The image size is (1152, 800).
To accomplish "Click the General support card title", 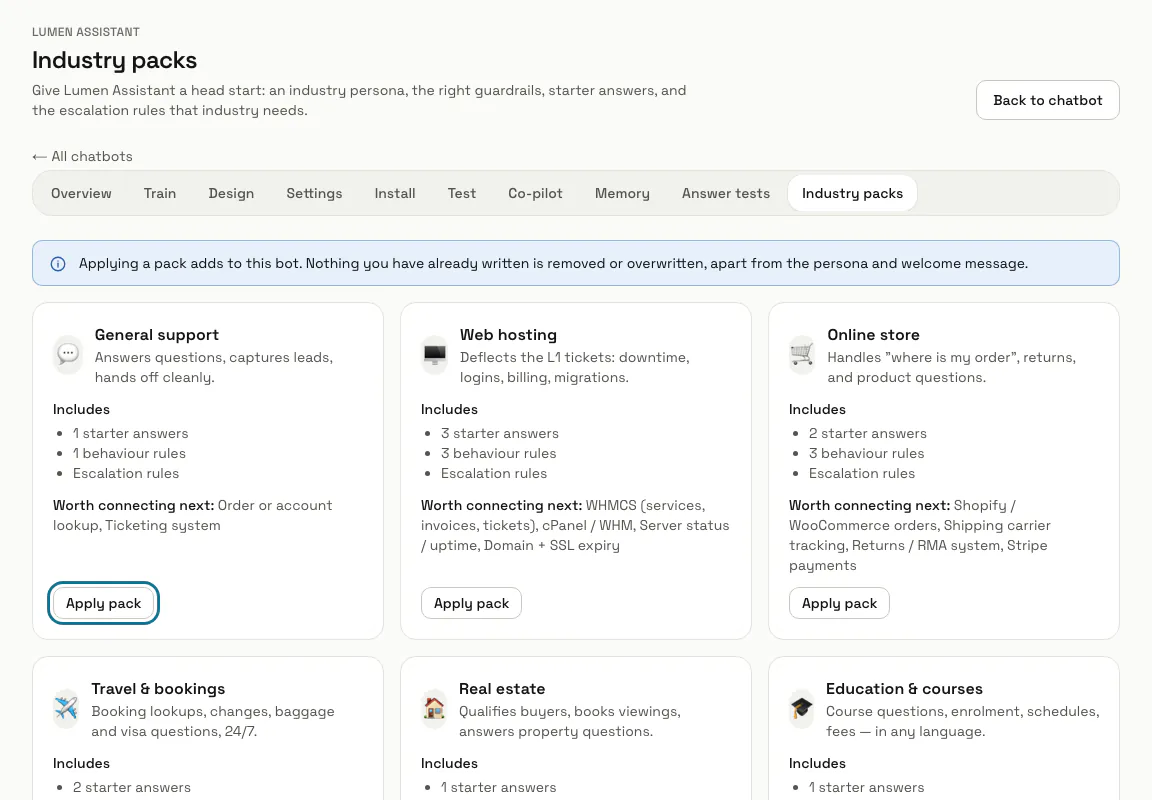I will [156, 335].
